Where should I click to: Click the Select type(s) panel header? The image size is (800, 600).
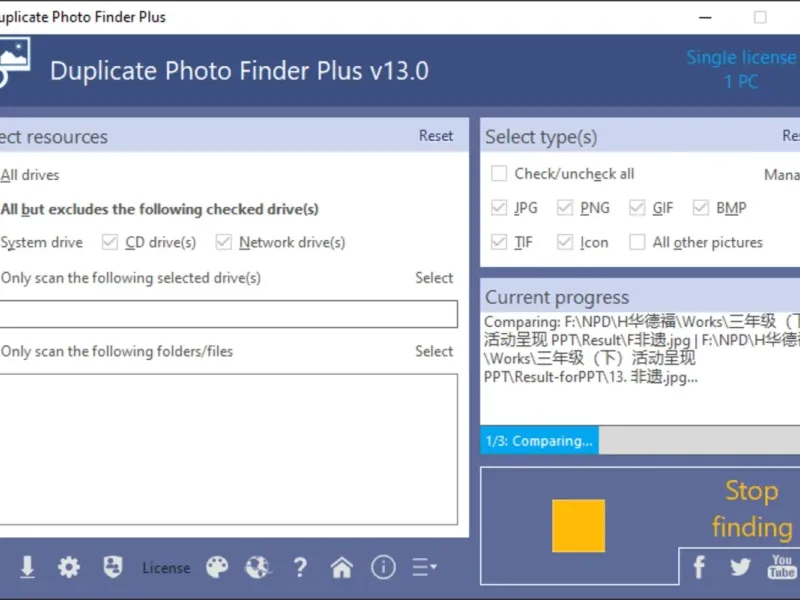point(640,136)
